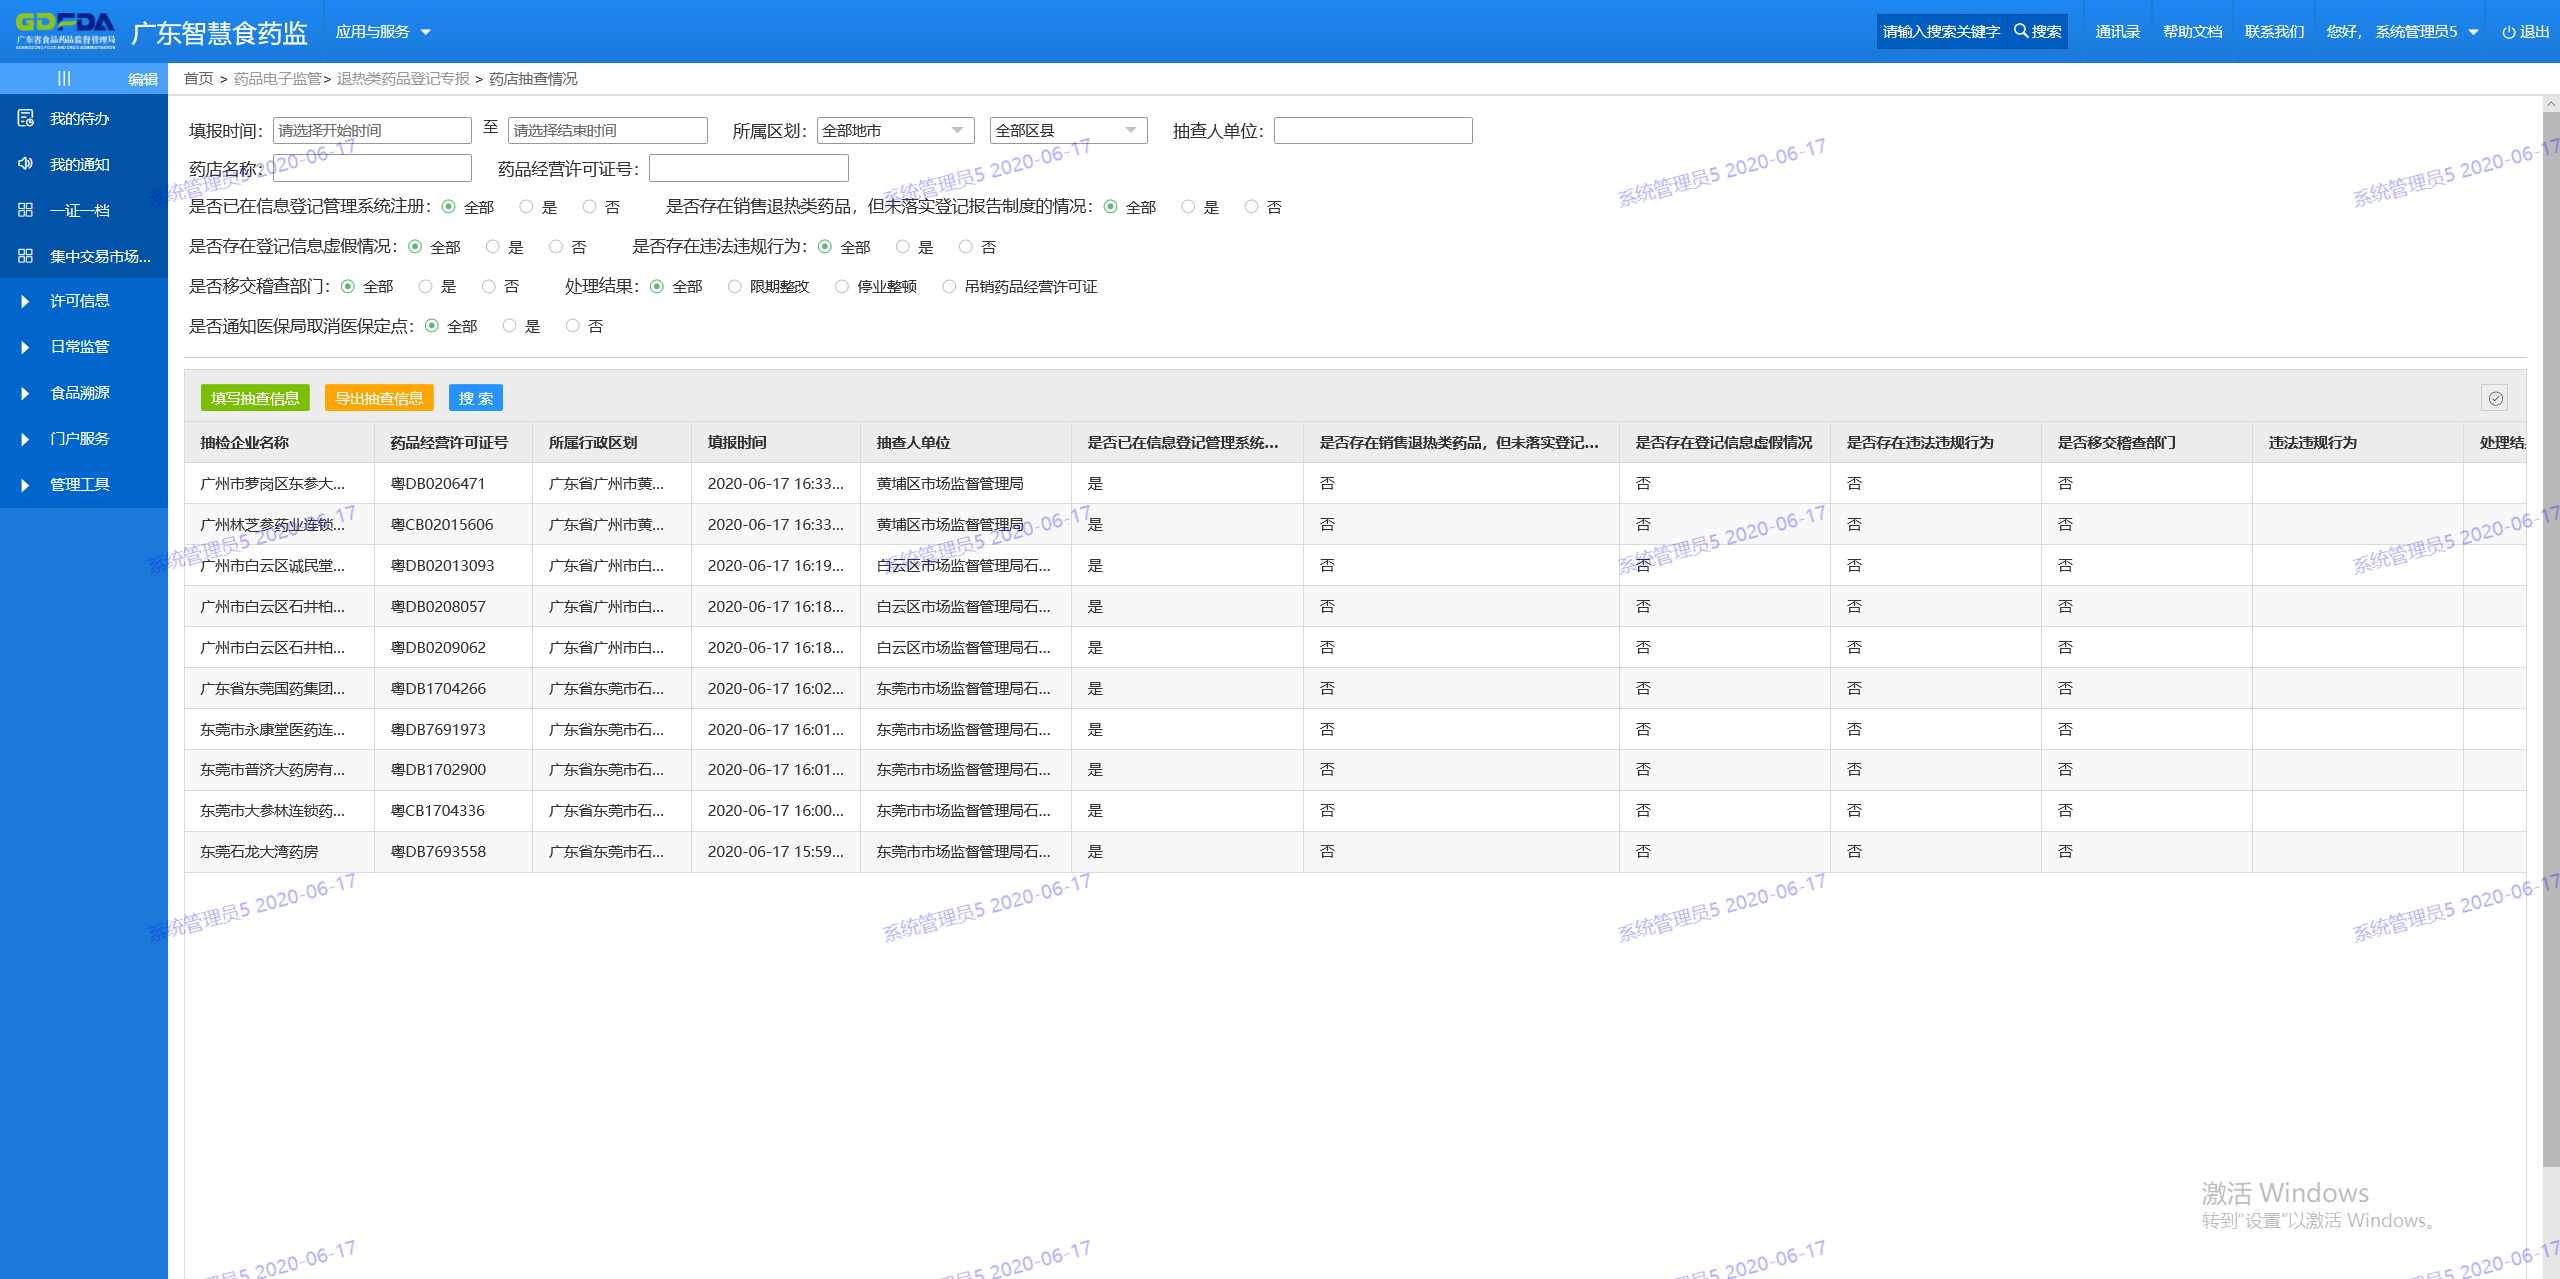Click the 填报时间 start date field
The height and width of the screenshot is (1279, 2560).
[x=372, y=130]
